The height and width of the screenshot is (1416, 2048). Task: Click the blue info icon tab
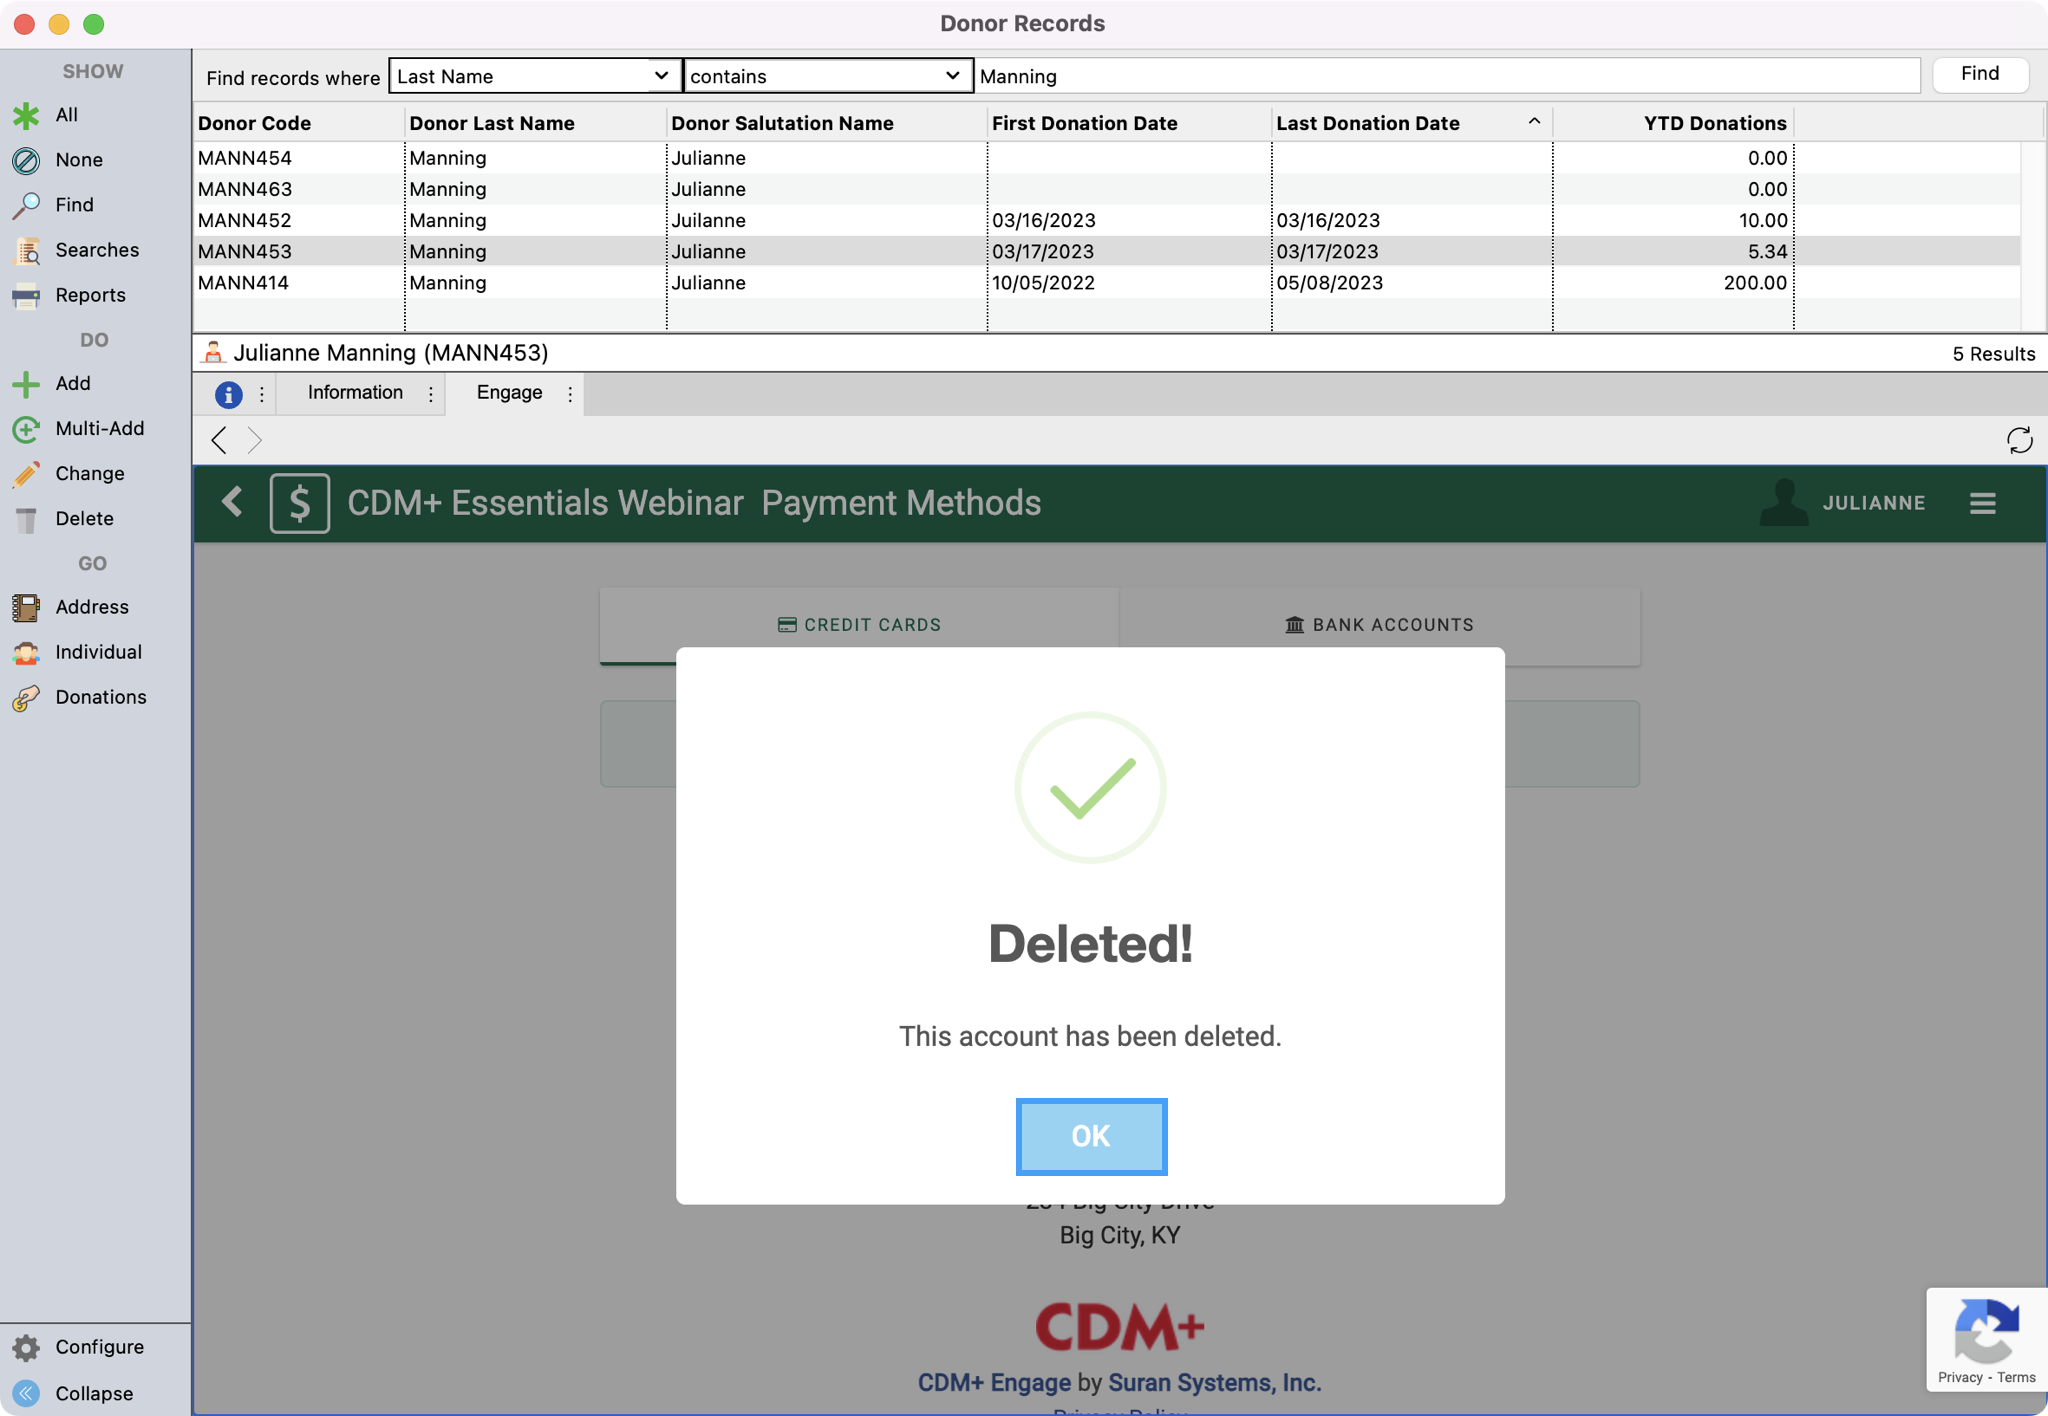[x=228, y=394]
